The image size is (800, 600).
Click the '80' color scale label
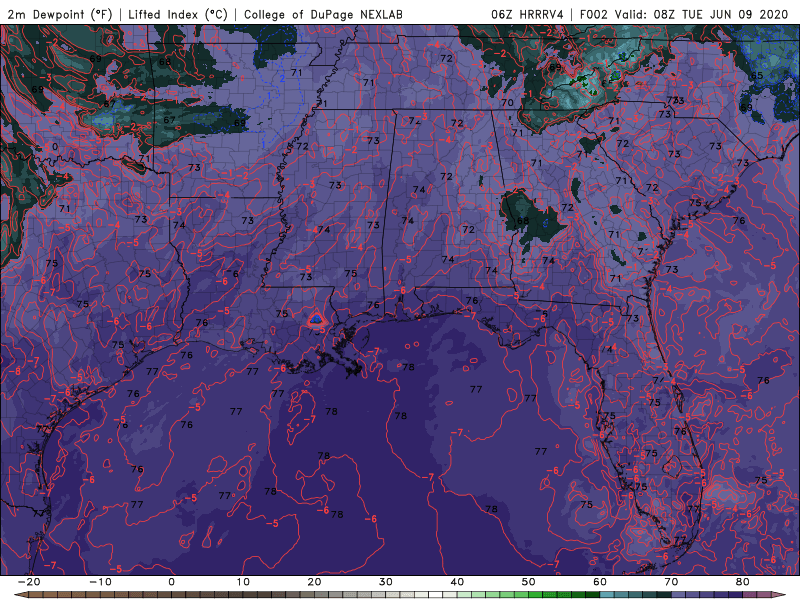click(743, 582)
